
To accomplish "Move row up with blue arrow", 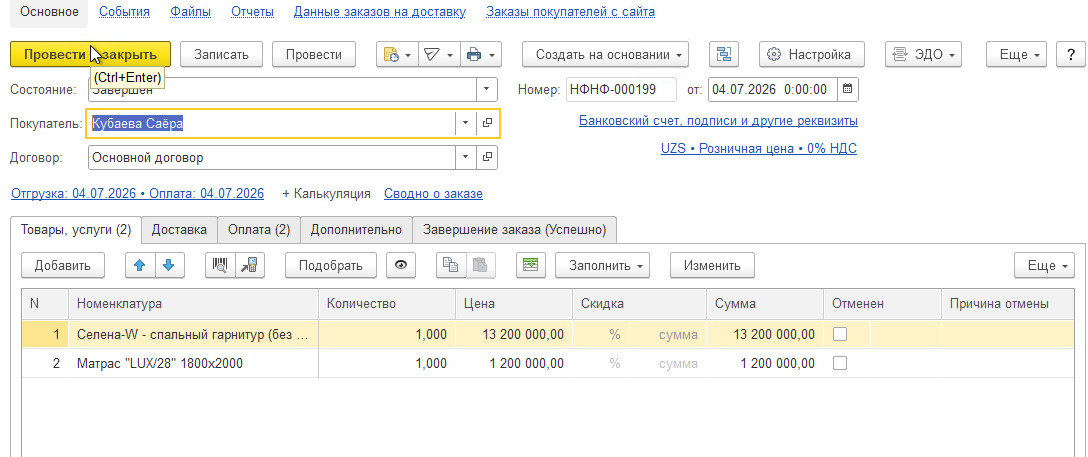I will [x=140, y=265].
